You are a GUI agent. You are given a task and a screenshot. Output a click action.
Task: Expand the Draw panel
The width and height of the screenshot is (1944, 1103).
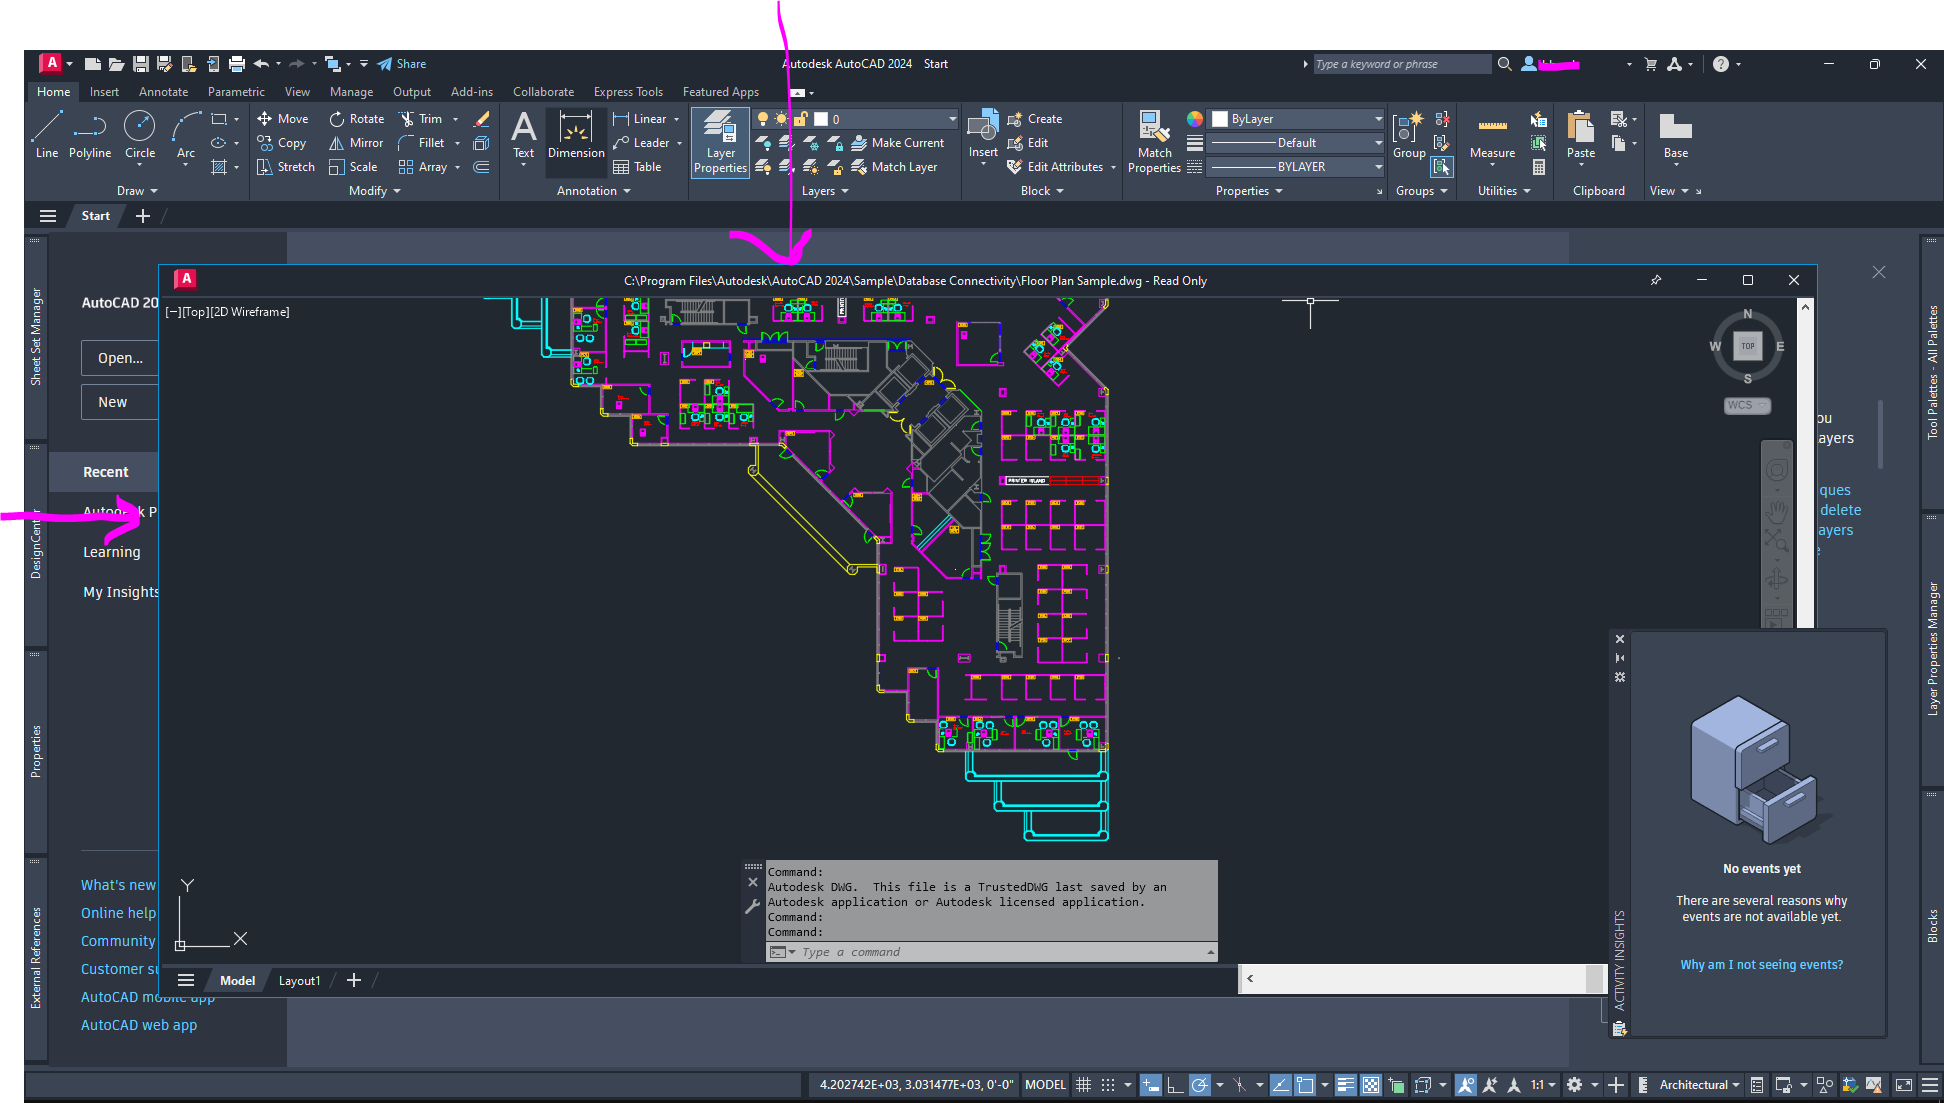coord(137,191)
